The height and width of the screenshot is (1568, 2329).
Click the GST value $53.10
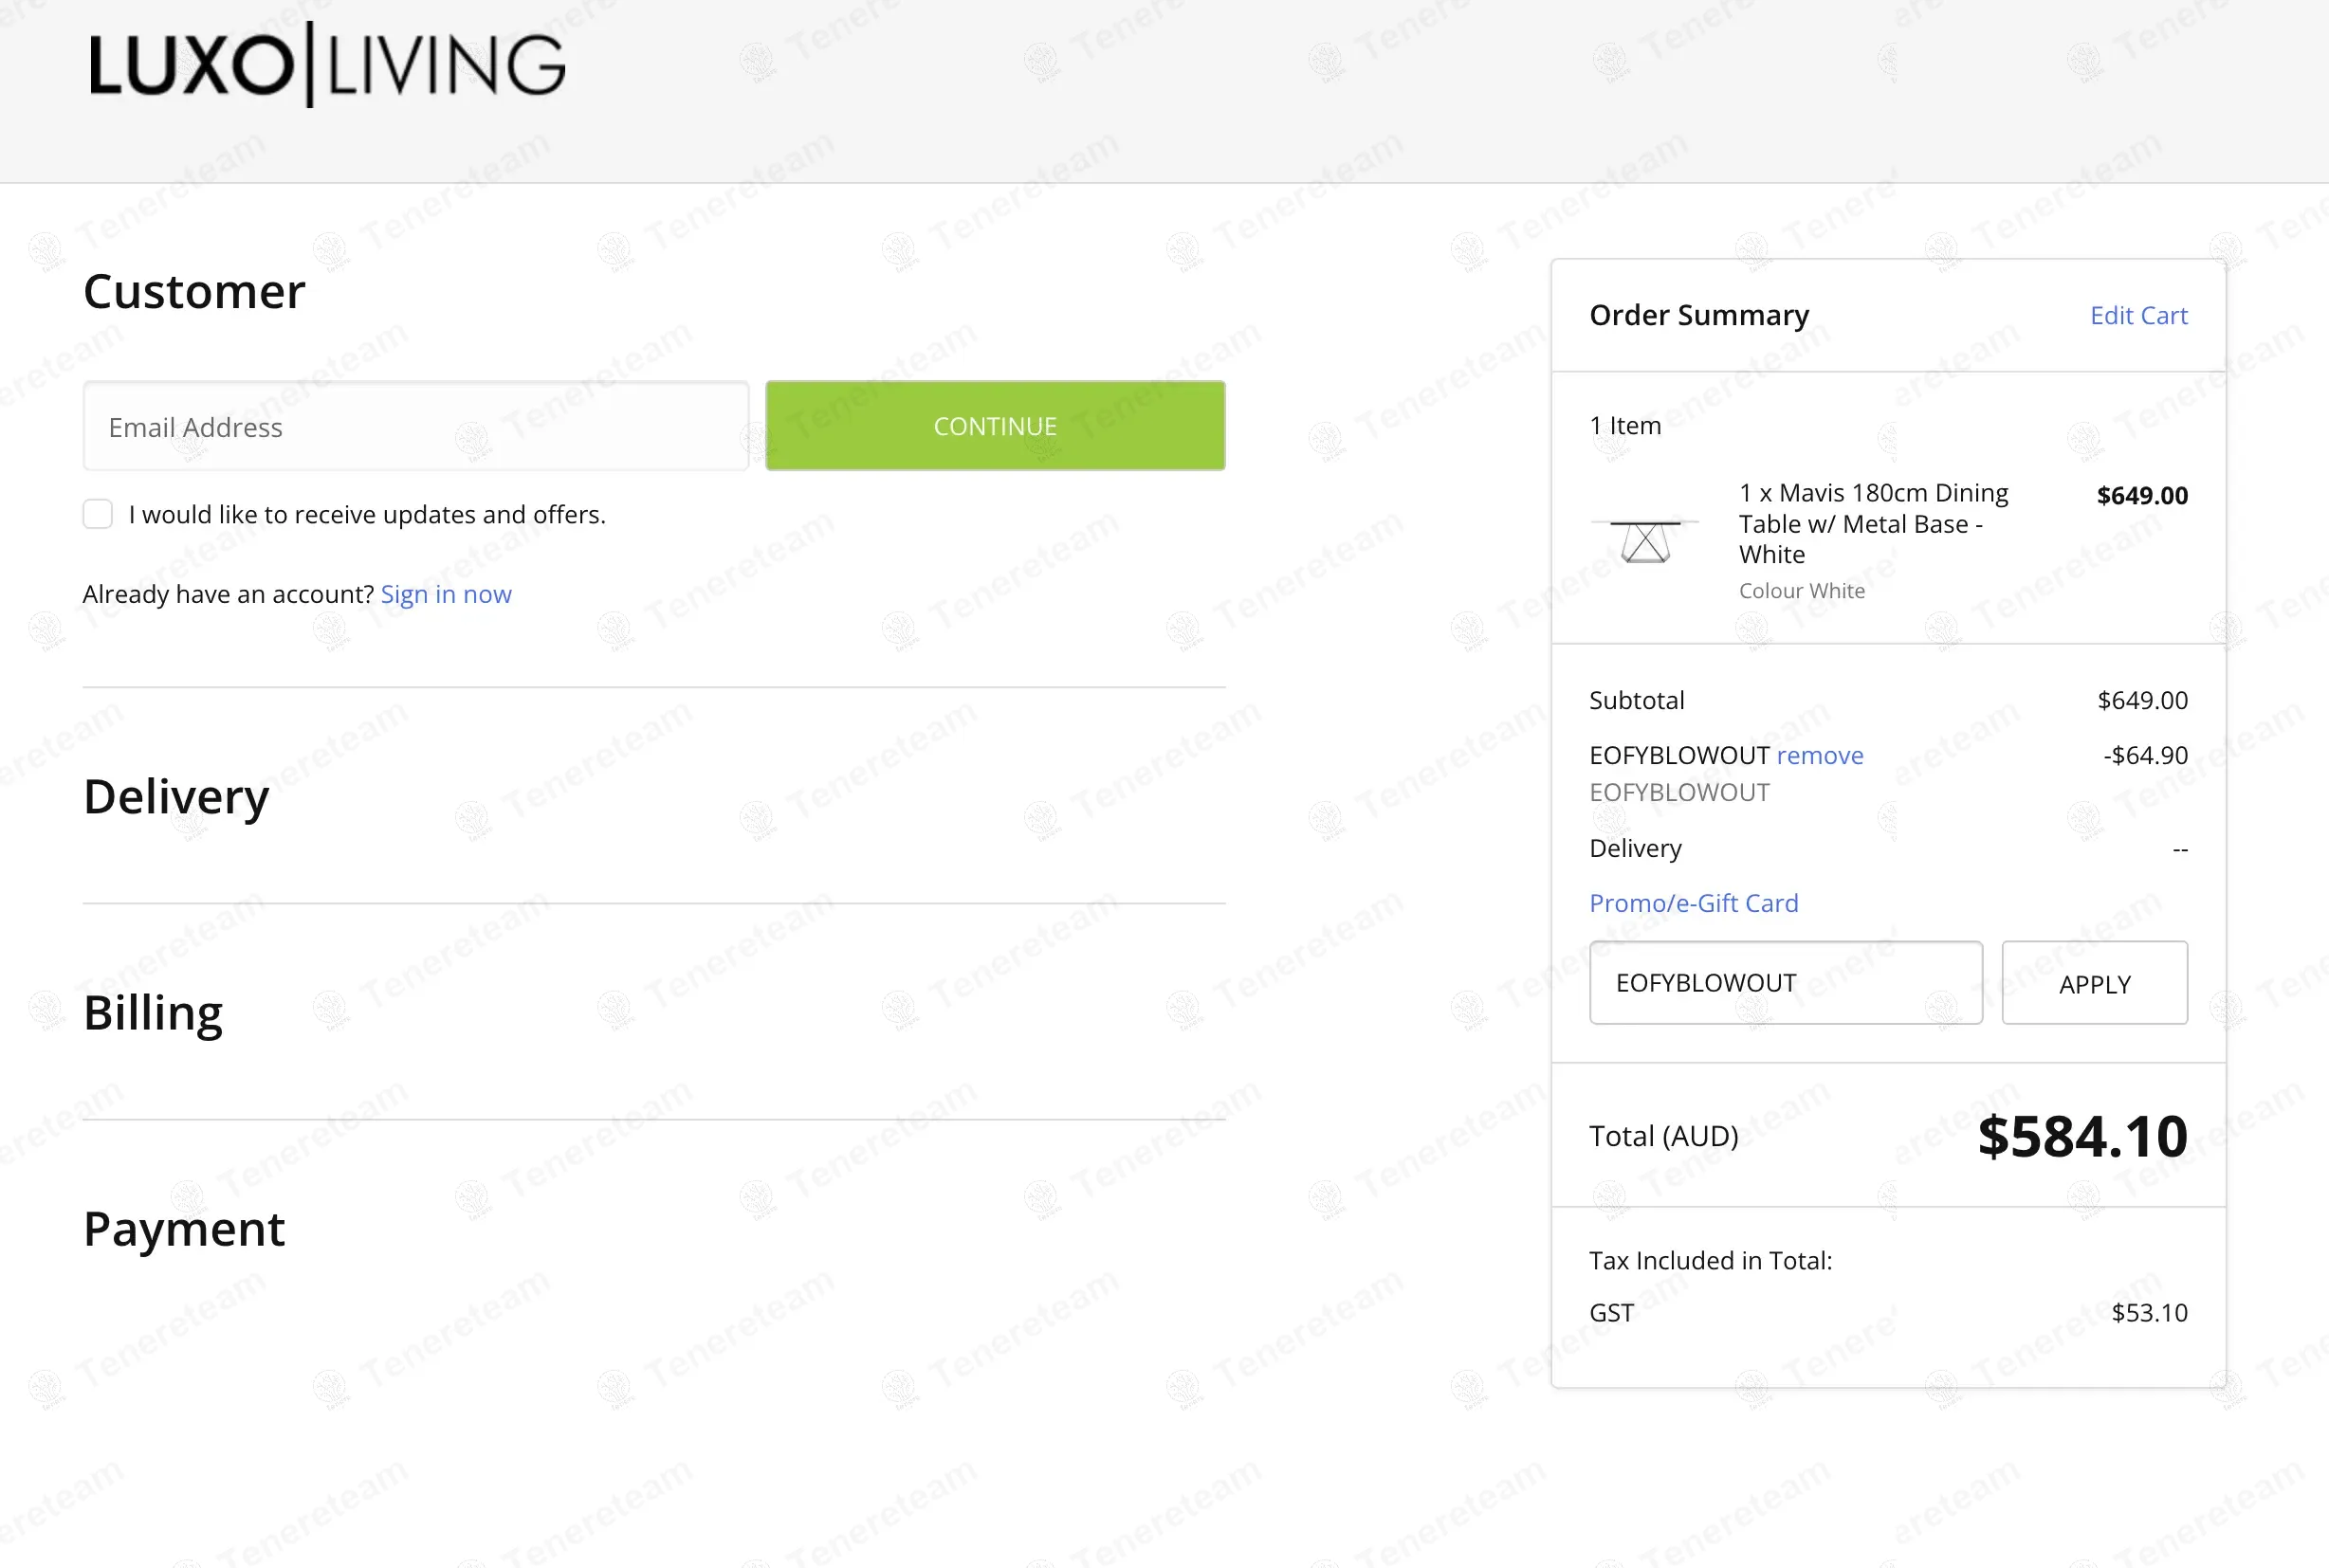pos(2149,1312)
